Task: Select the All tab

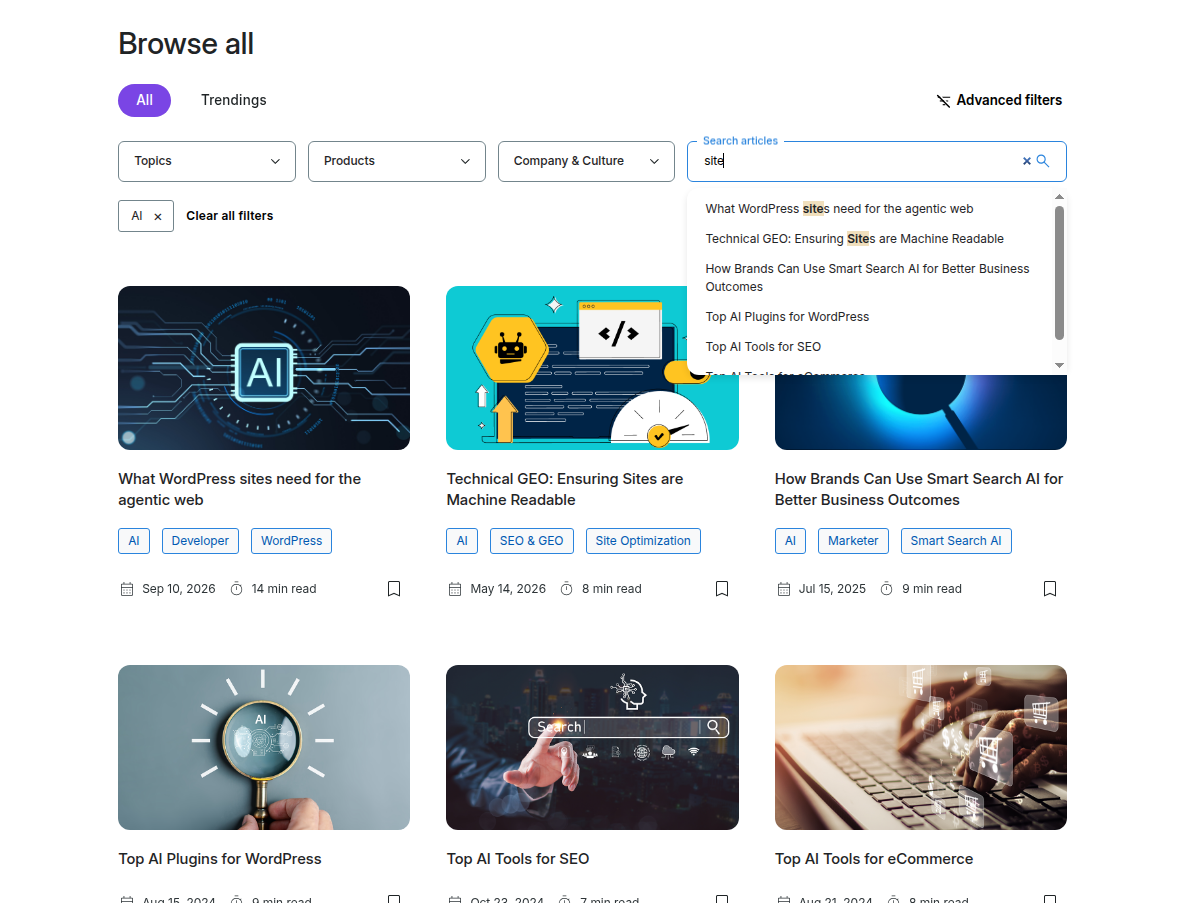Action: pyautogui.click(x=144, y=100)
